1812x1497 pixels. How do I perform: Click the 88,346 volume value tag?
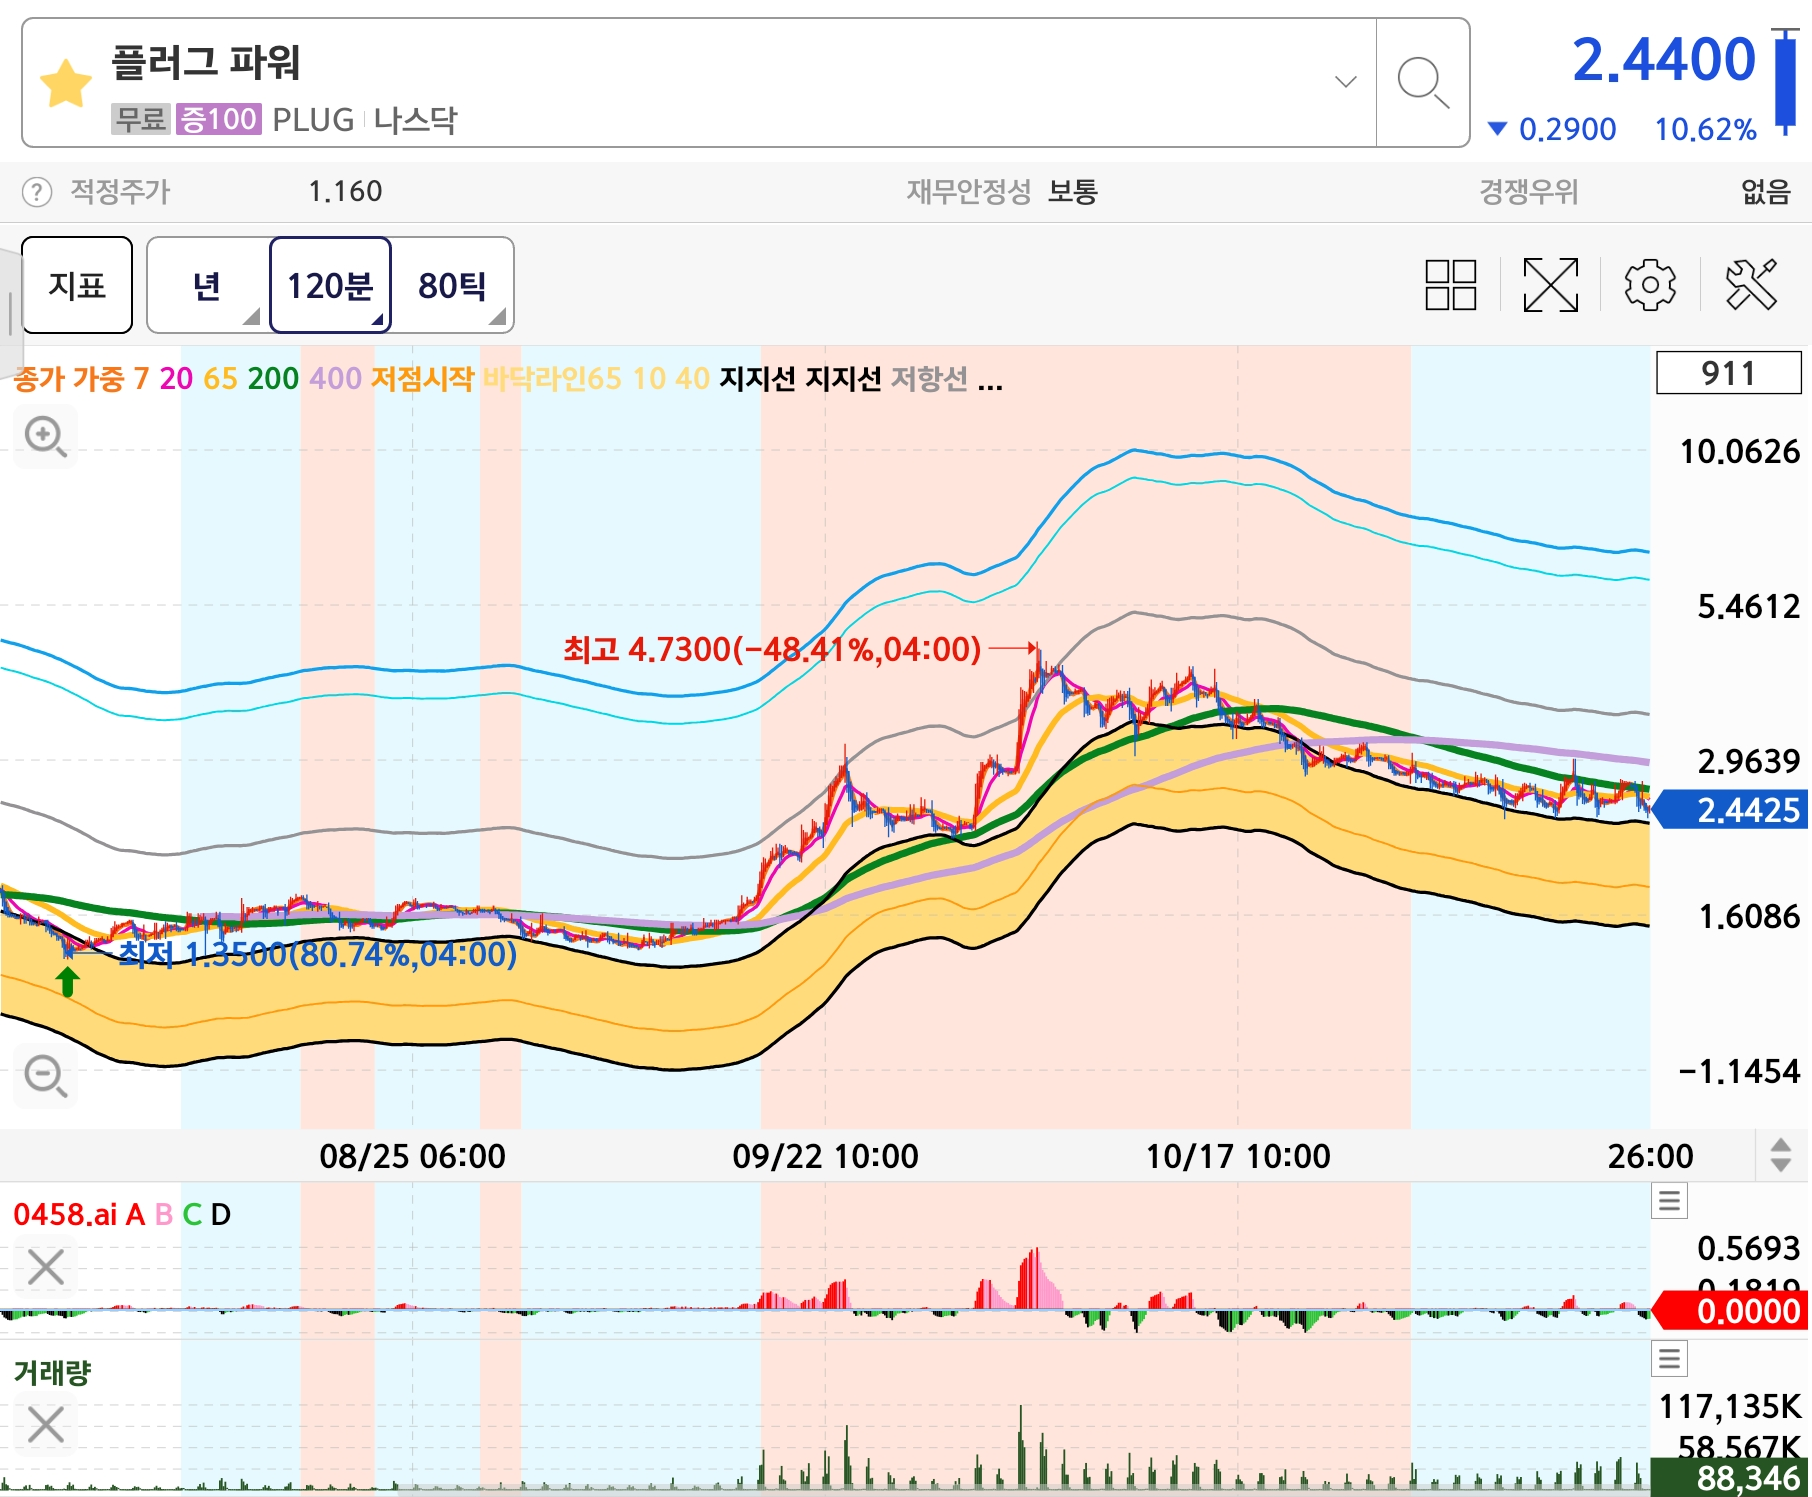pos(1730,1478)
